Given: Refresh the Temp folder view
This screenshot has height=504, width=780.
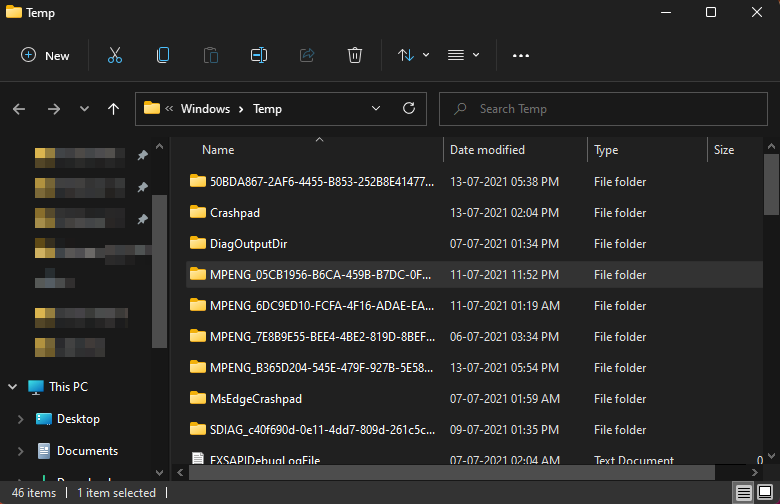Looking at the screenshot, I should (x=408, y=109).
